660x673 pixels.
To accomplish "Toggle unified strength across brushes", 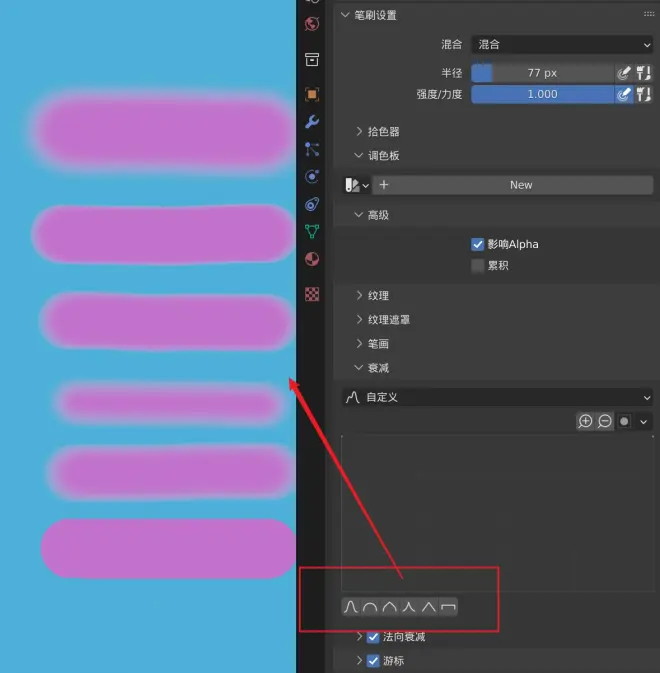I will [x=643, y=94].
